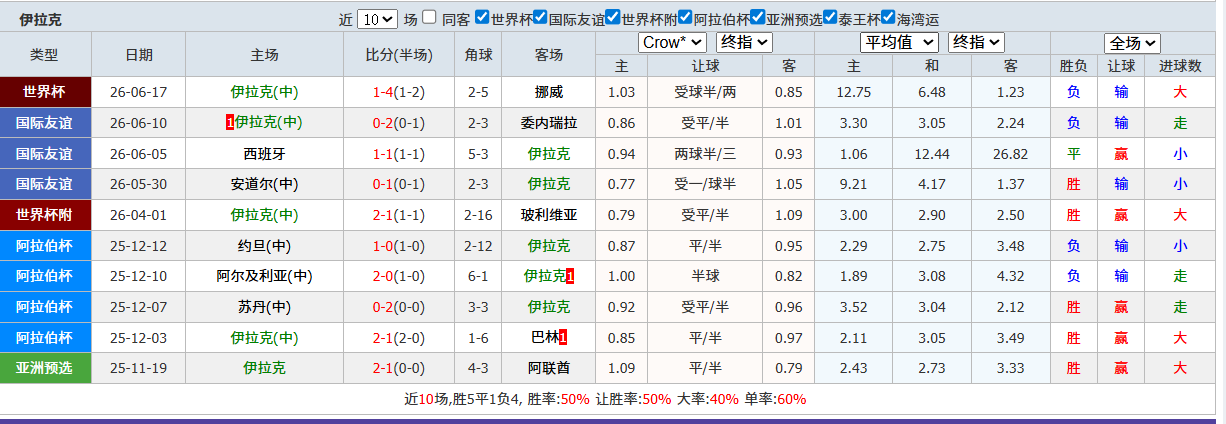The image size is (1226, 424).
Task: Click the handicap cell 半球
Action: click(x=705, y=276)
